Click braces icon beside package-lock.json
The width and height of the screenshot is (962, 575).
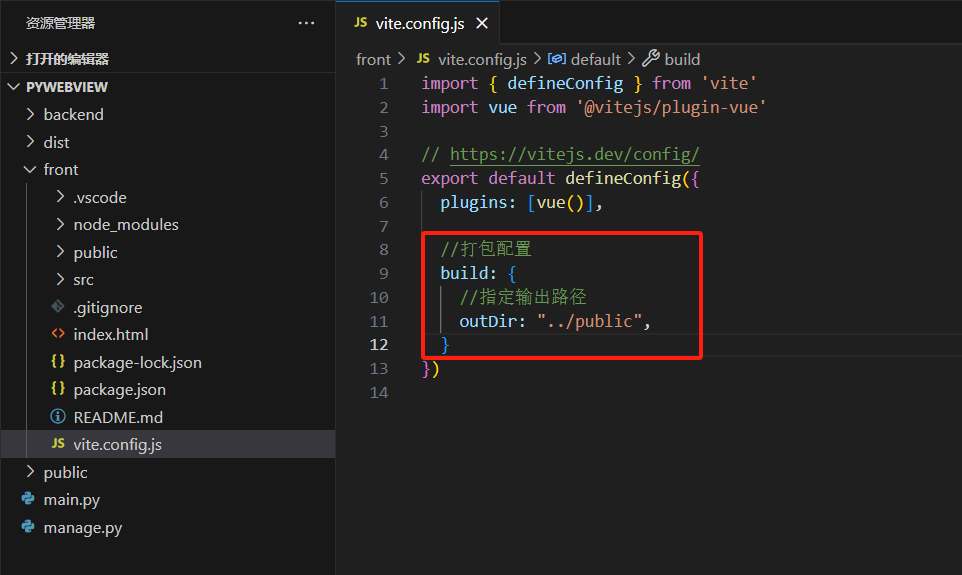(58, 361)
